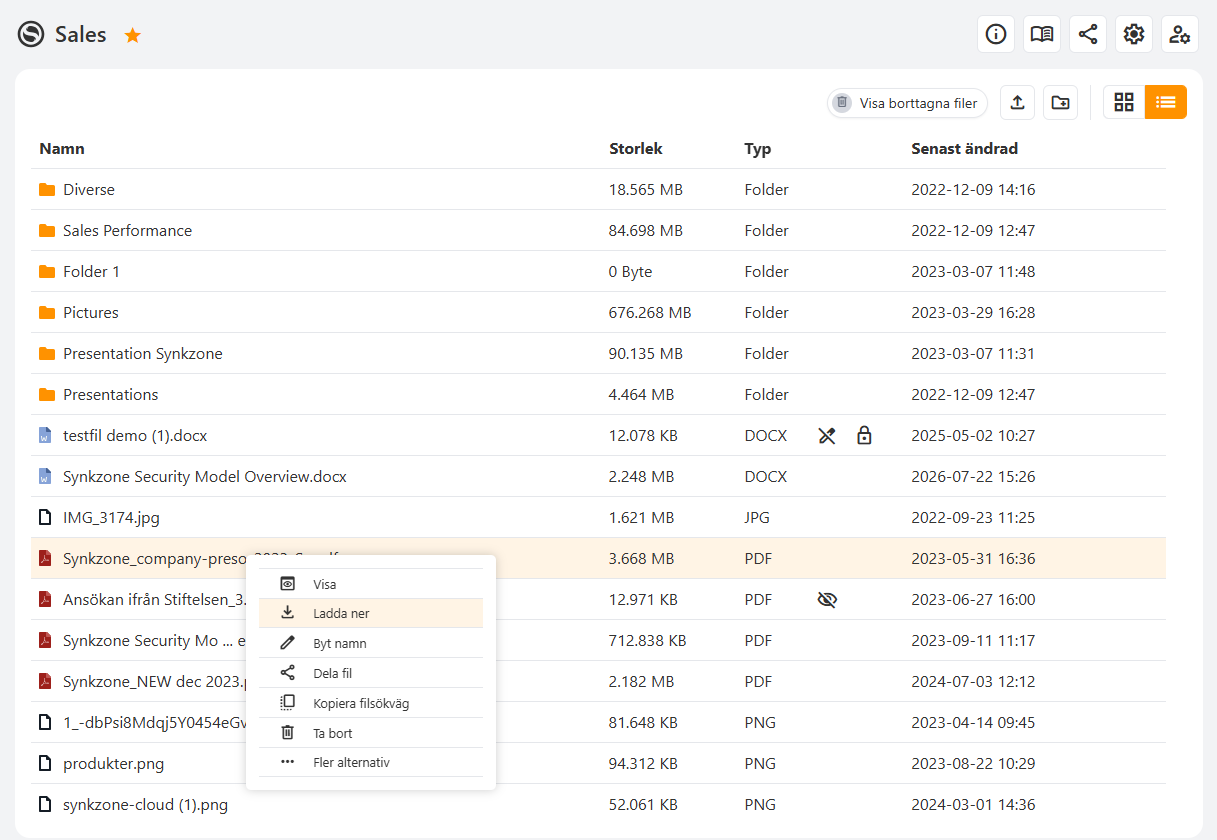The height and width of the screenshot is (840, 1217).
Task: Click the PDF icon beside Synkzone_company-preso
Action: pos(44,559)
